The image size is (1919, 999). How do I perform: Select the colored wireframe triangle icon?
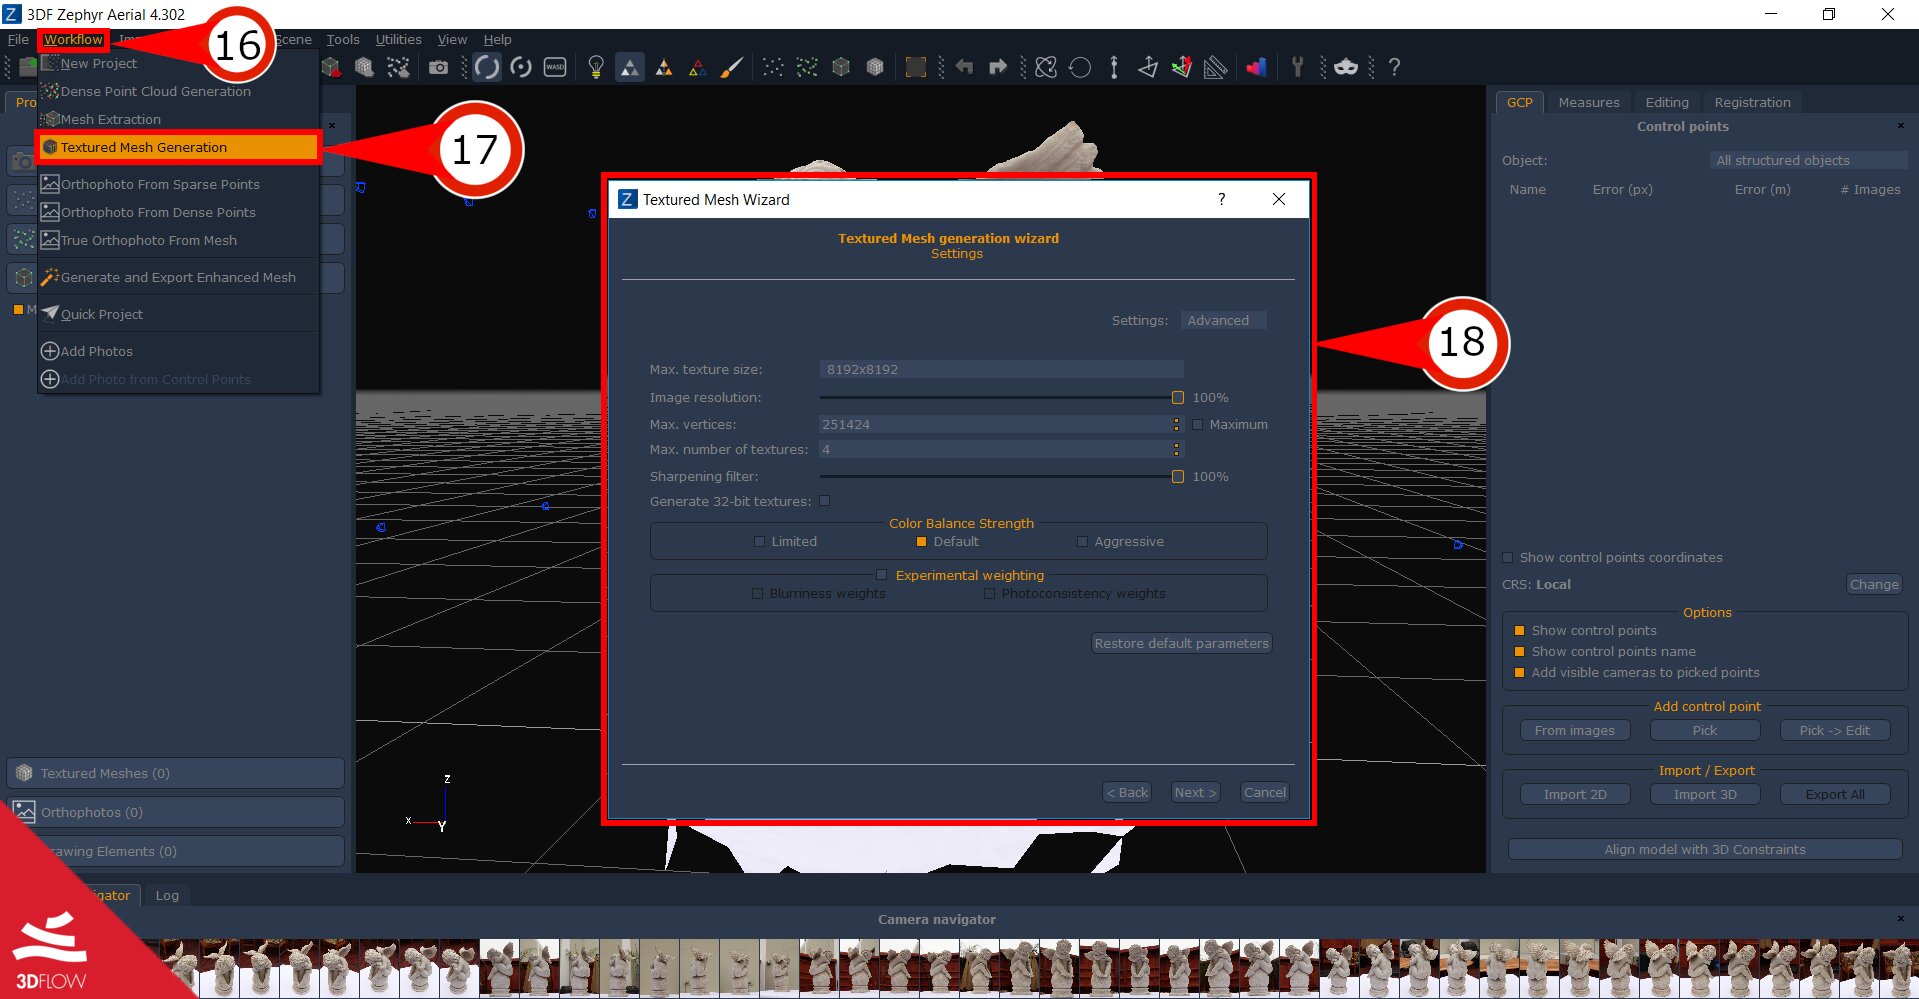698,67
